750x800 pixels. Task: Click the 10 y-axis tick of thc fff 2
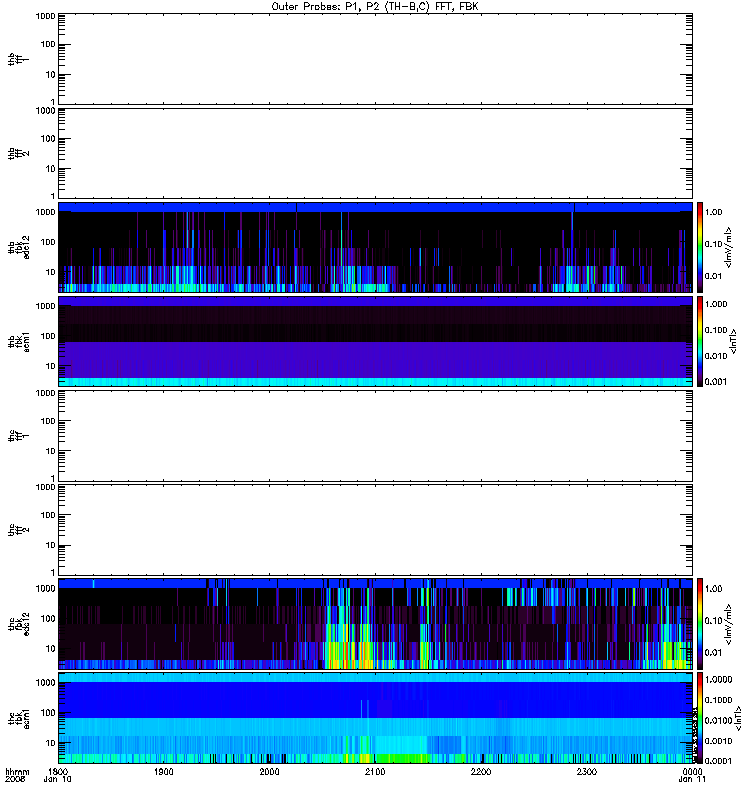pyautogui.click(x=51, y=545)
